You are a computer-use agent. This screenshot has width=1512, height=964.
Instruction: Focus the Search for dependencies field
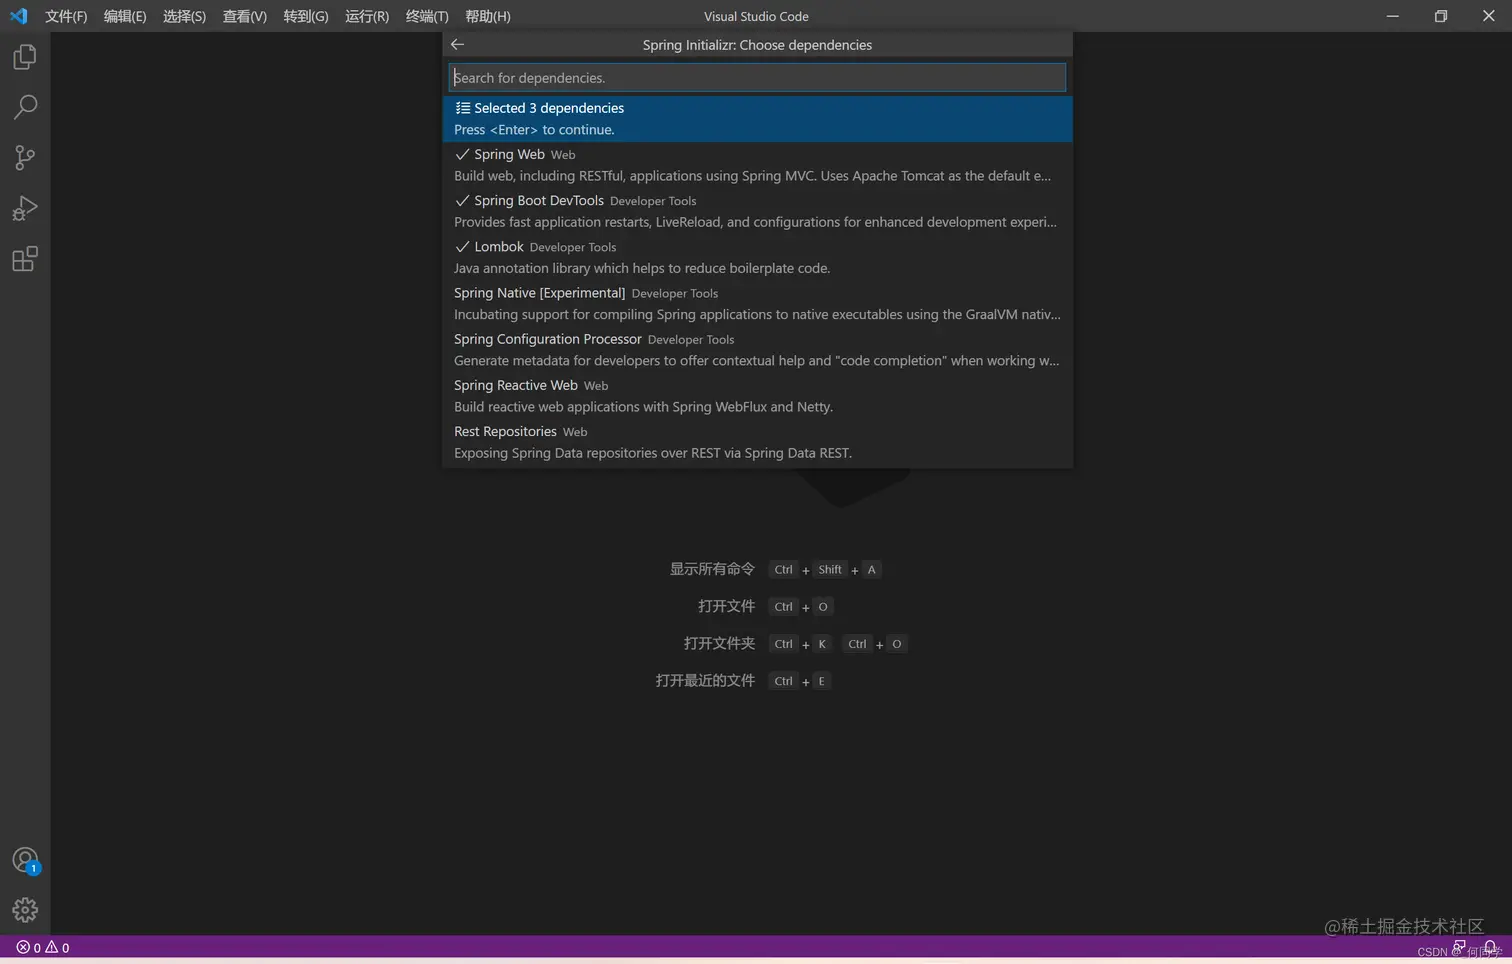(x=757, y=77)
